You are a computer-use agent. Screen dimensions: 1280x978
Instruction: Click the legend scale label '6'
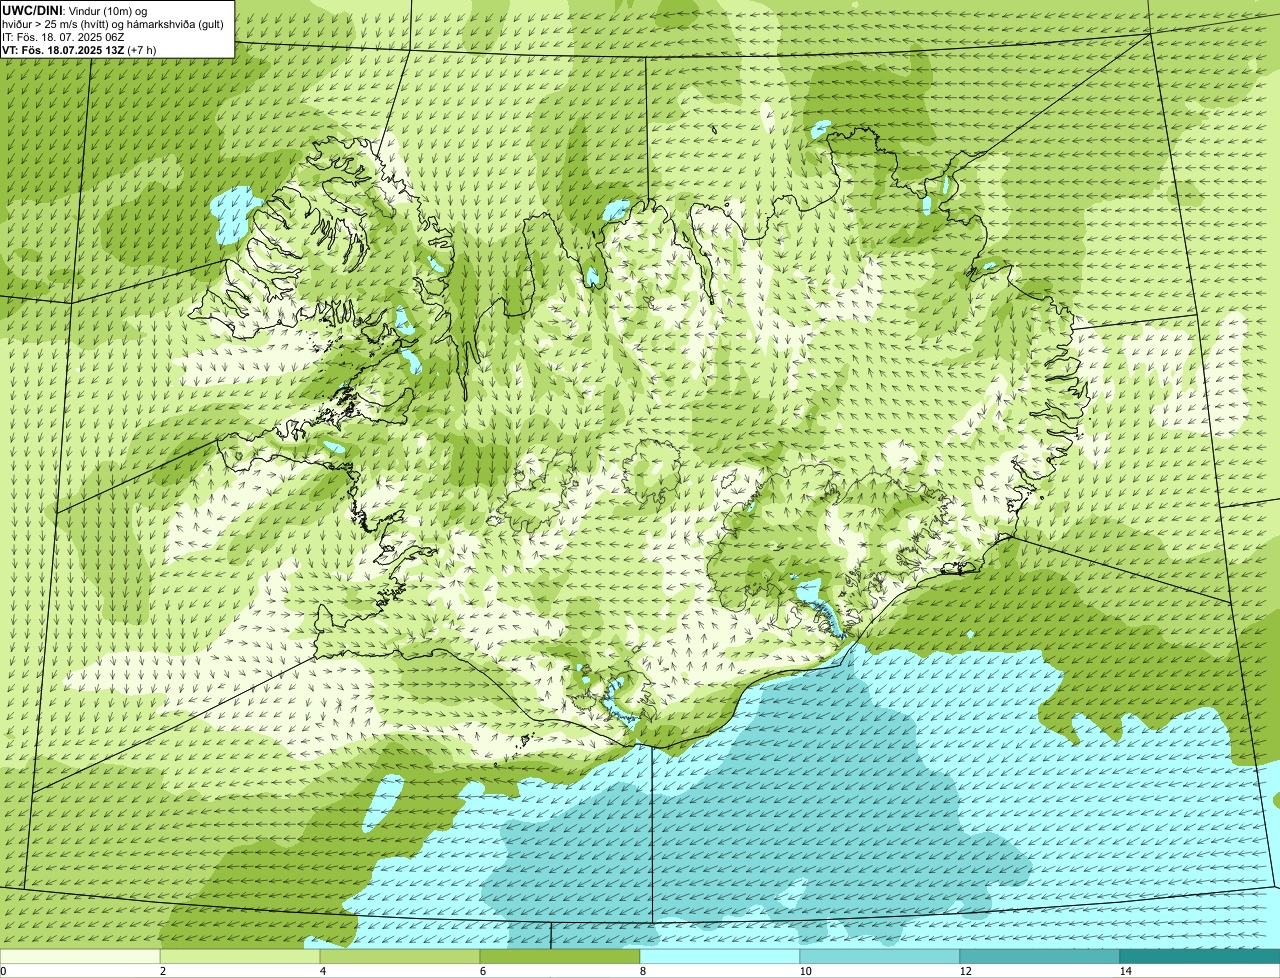pyautogui.click(x=482, y=971)
